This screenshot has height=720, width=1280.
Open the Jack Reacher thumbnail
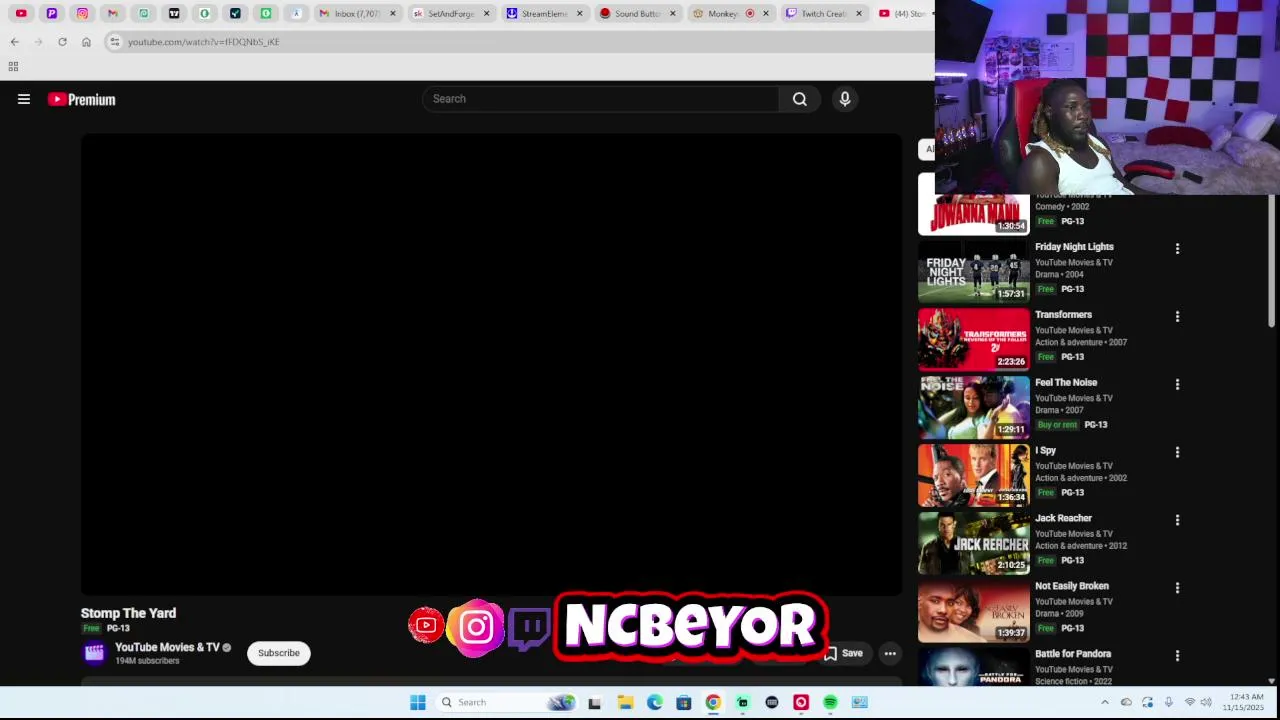973,543
